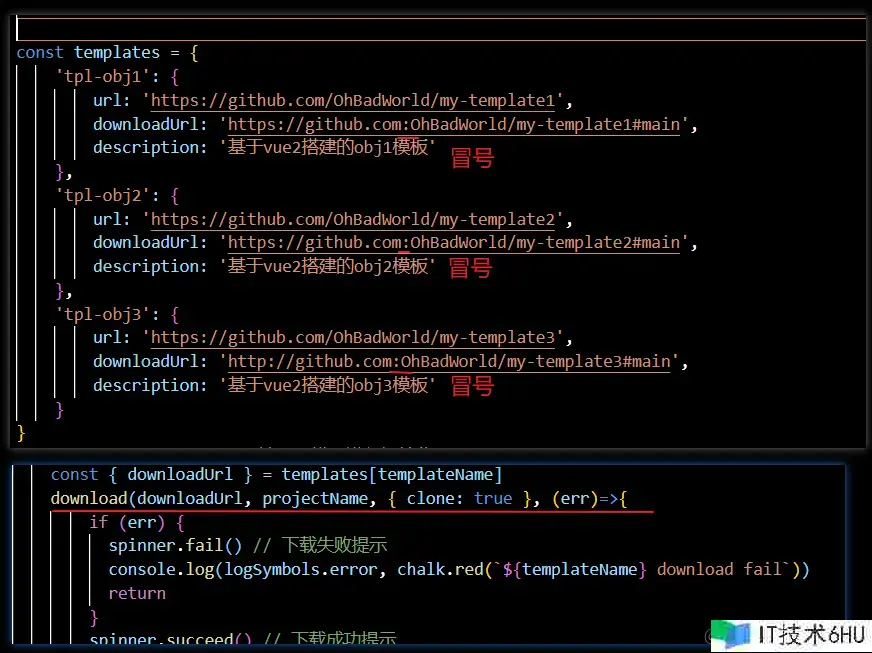Open the my-template1#main downloadUrl link

457,124
